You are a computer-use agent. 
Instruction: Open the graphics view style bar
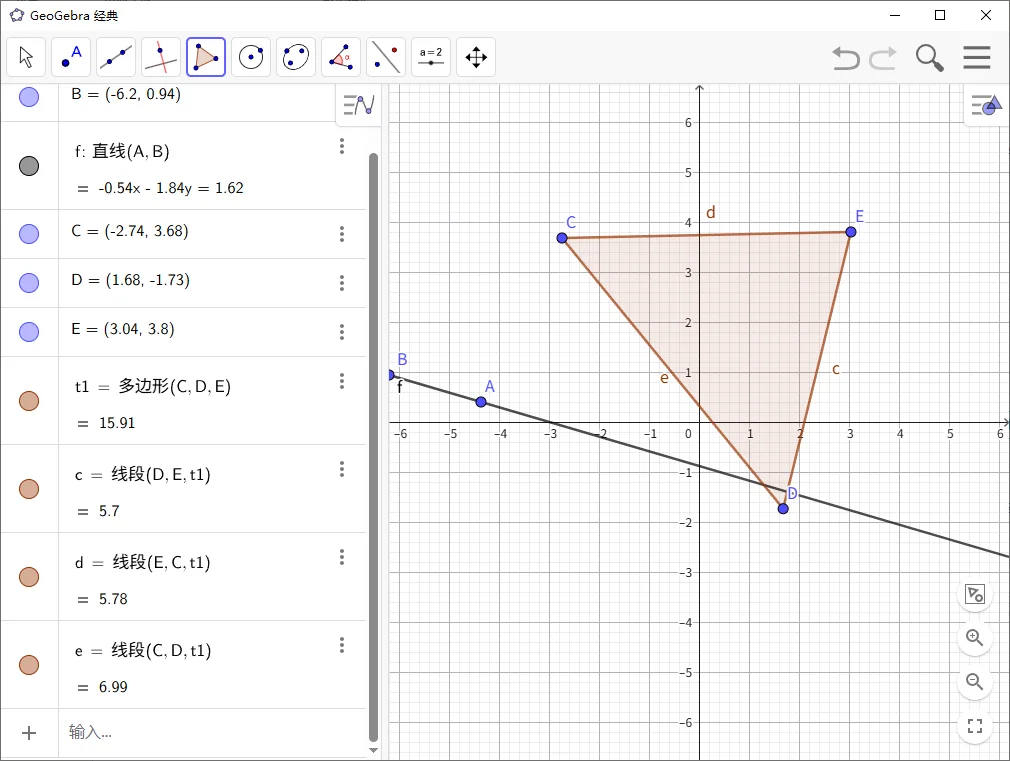987,104
